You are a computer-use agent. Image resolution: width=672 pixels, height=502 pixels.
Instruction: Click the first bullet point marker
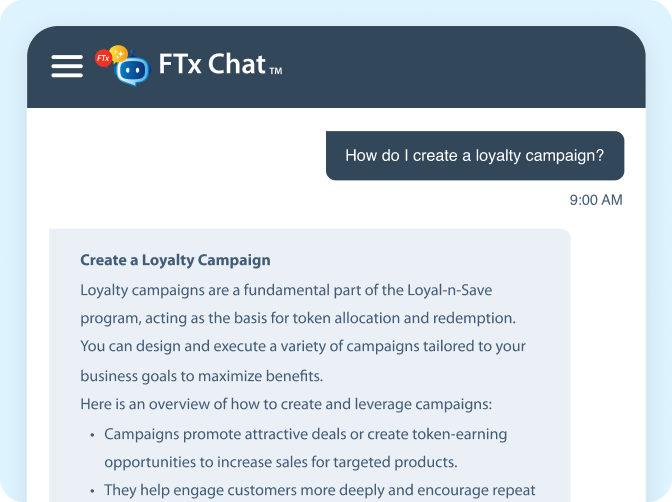(92, 435)
